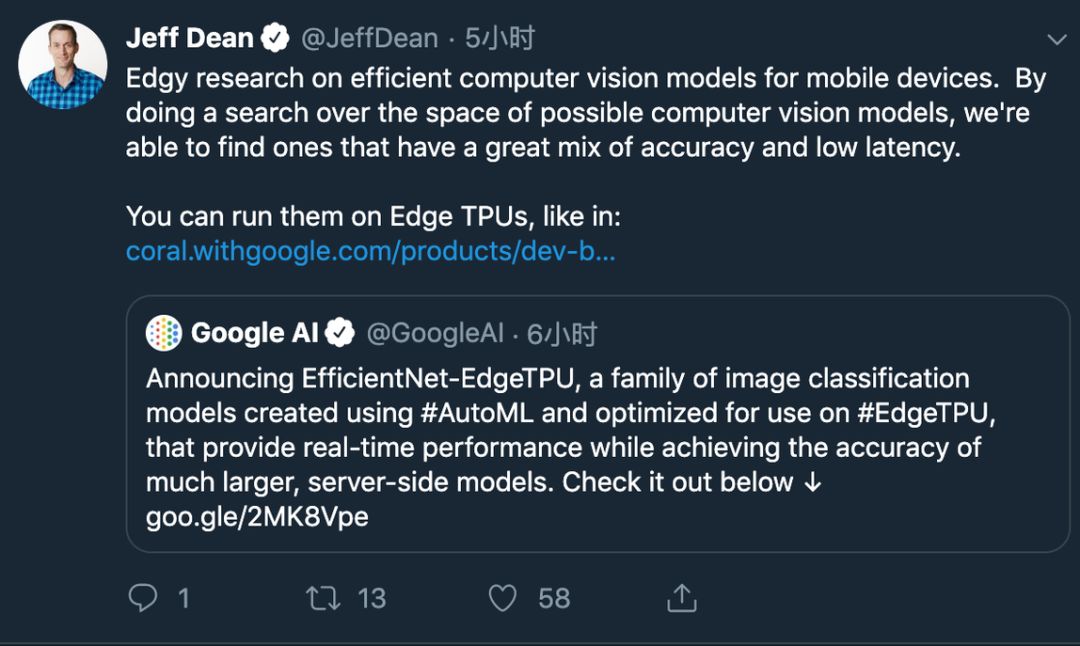This screenshot has height=646, width=1080.
Task: Like the tweet with the heart icon
Action: [502, 598]
